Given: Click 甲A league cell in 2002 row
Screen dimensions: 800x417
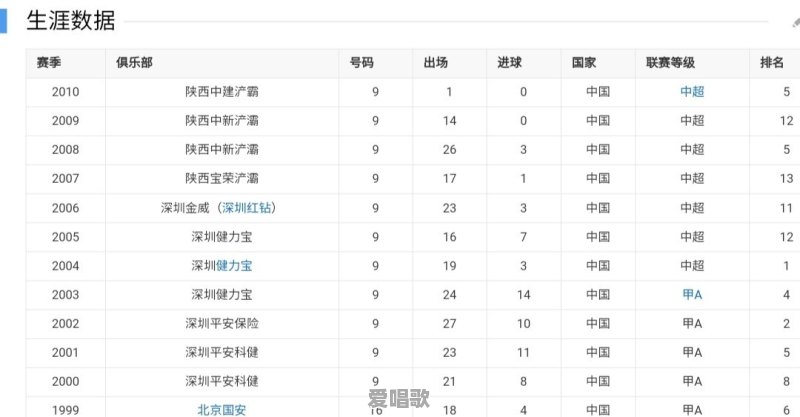Looking at the screenshot, I should 692,324.
